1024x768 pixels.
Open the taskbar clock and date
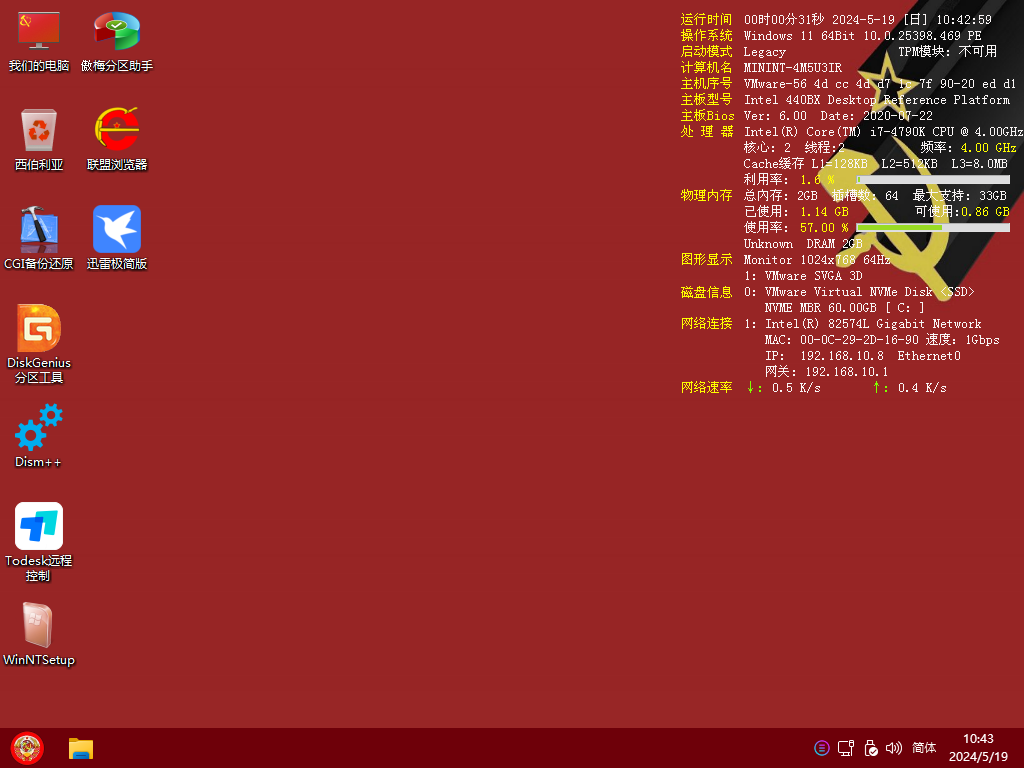click(x=978, y=748)
